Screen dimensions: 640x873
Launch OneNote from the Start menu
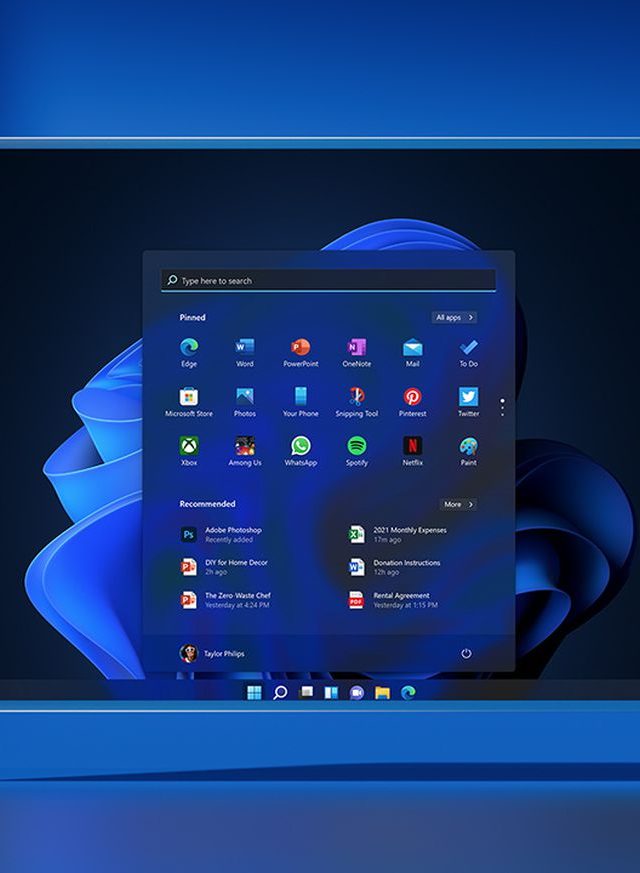tap(357, 348)
